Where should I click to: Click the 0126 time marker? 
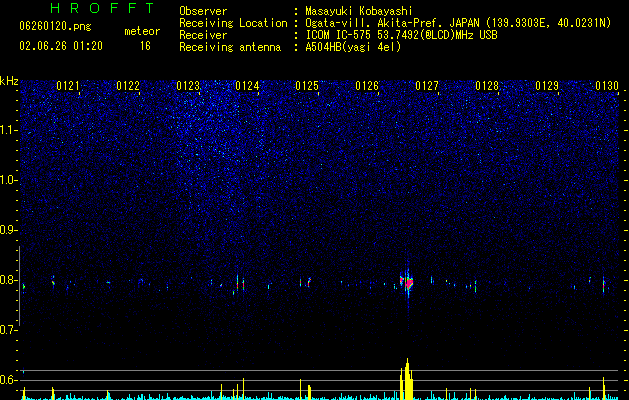point(367,86)
